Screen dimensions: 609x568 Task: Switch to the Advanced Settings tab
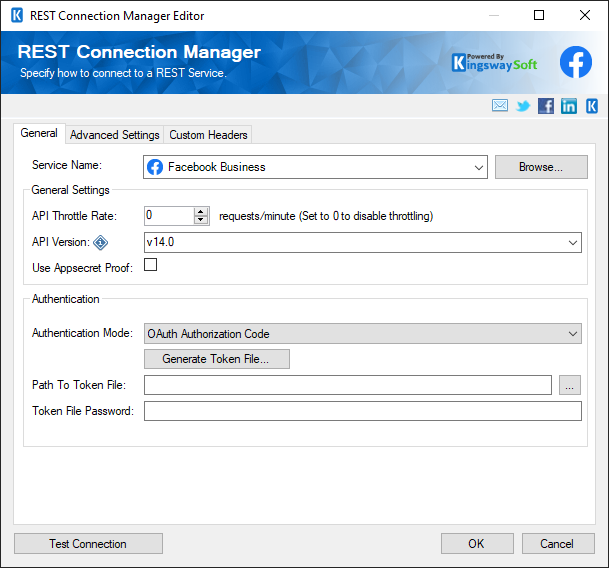point(115,135)
